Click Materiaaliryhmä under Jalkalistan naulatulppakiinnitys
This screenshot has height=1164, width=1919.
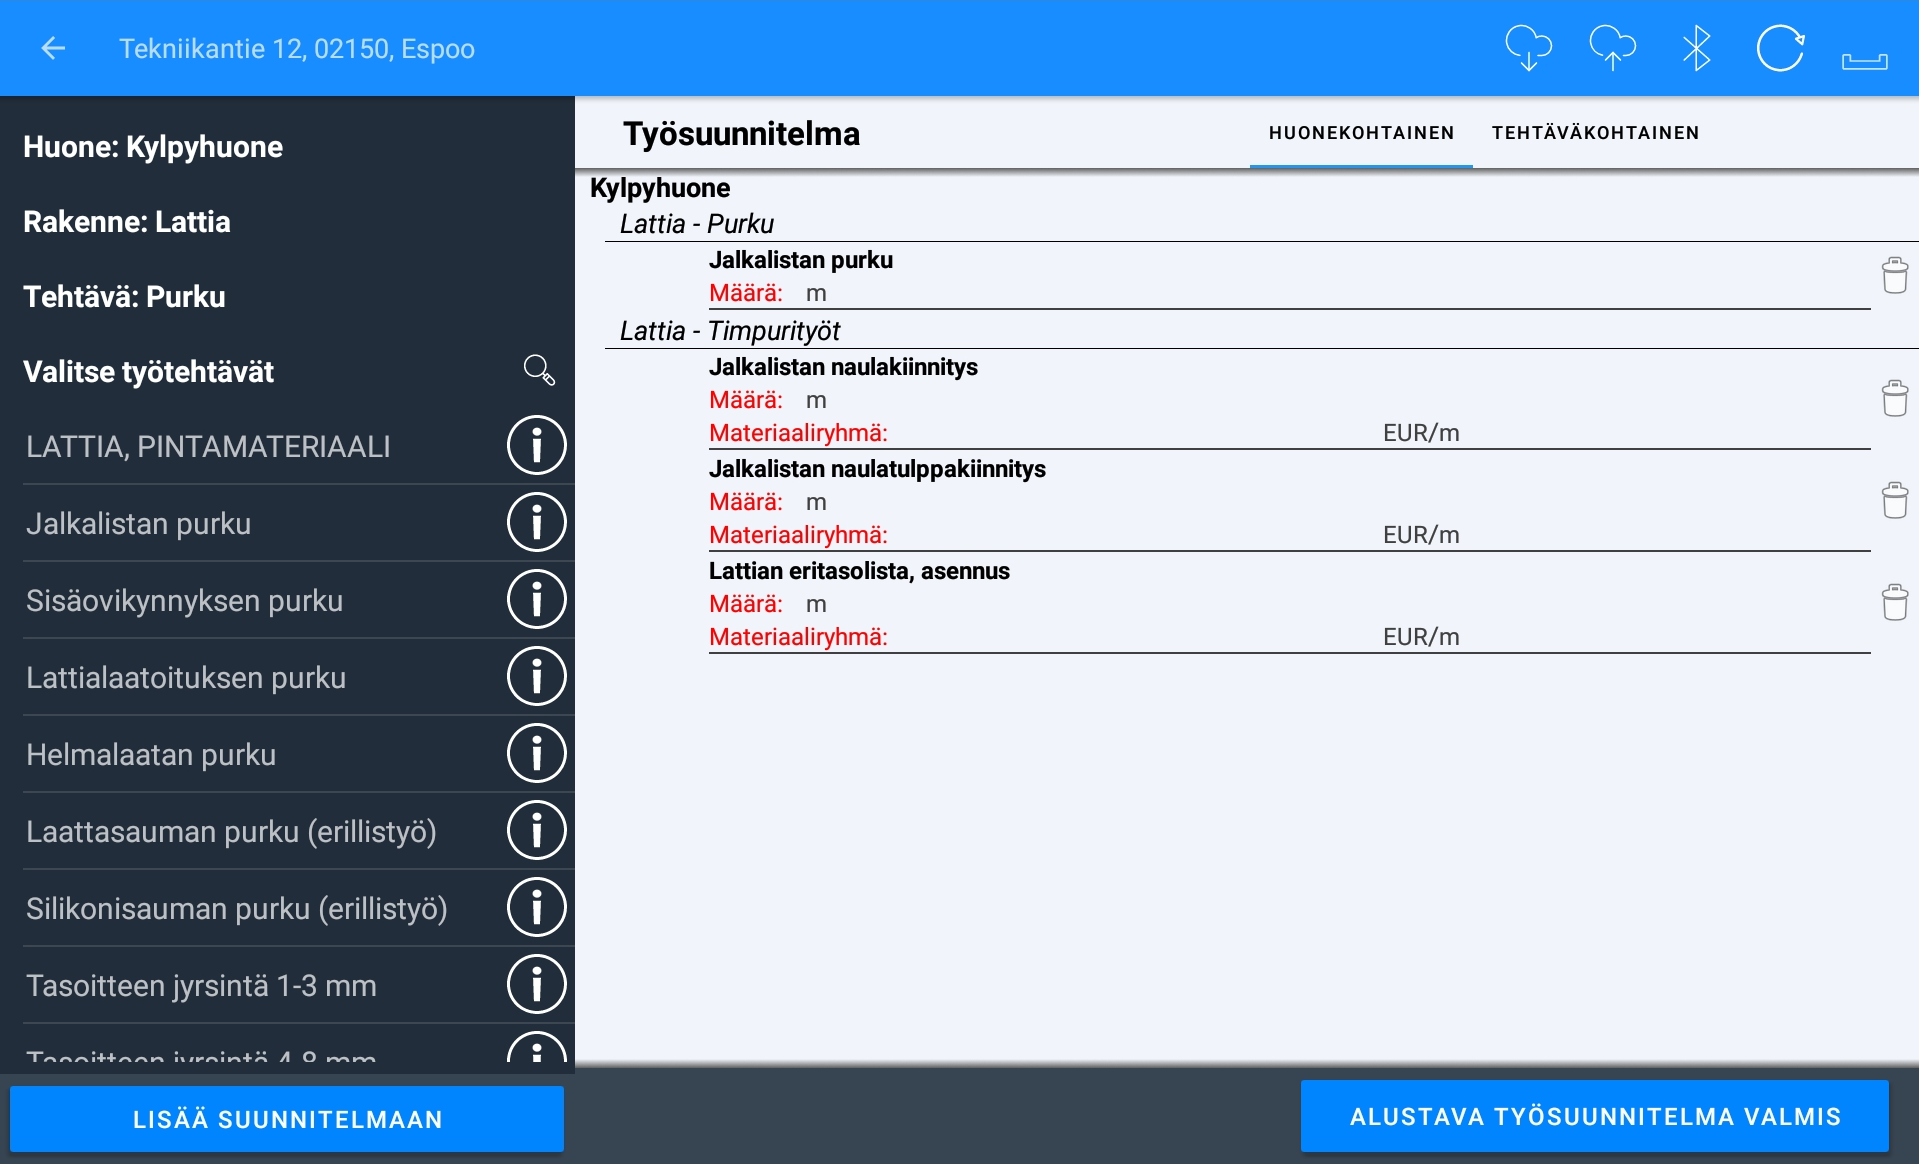[798, 535]
